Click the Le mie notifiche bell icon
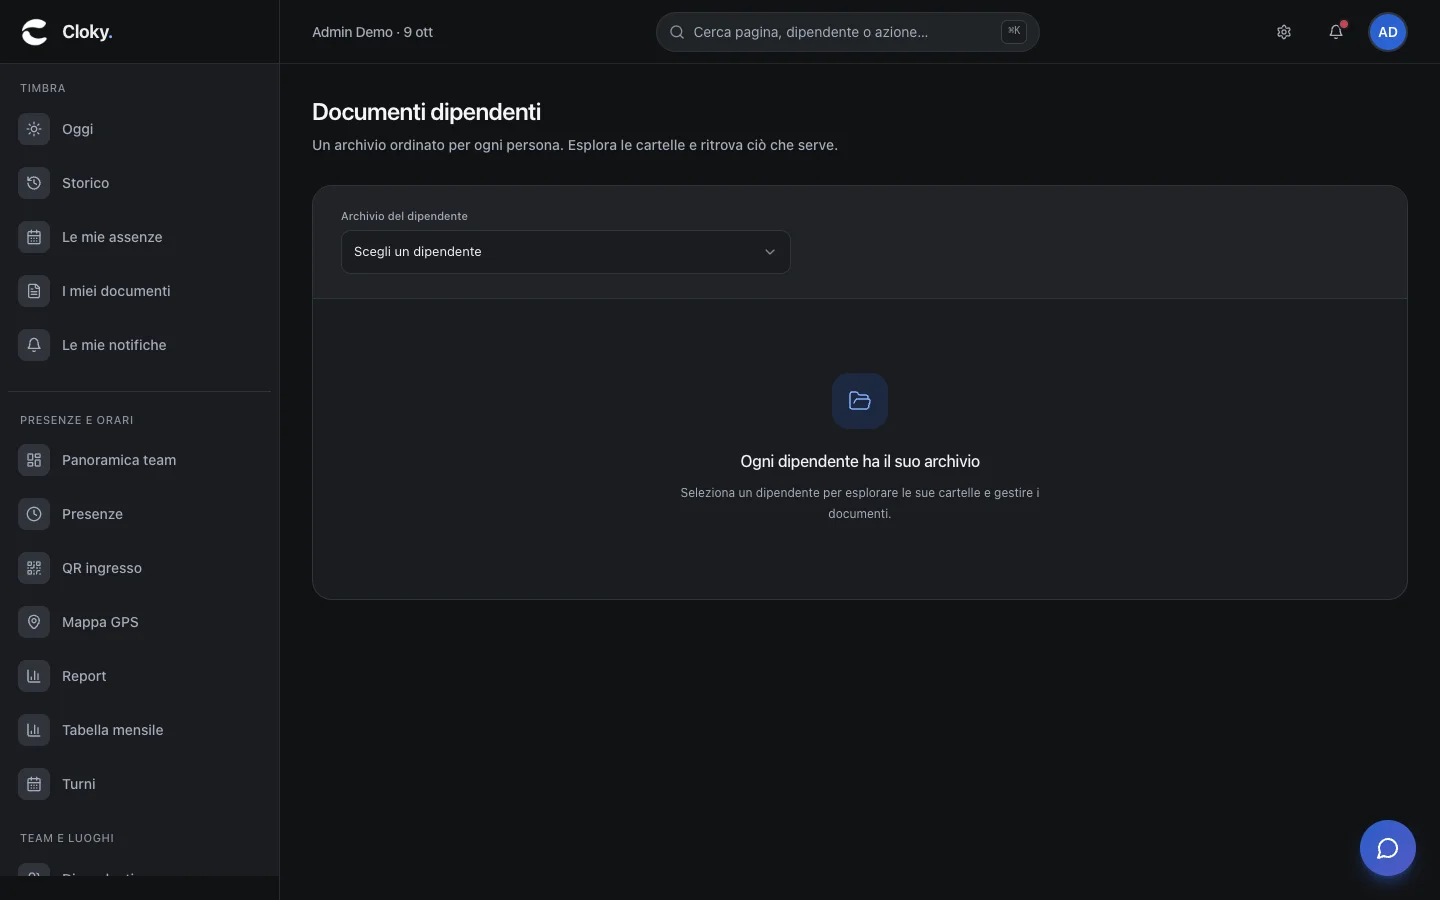 pyautogui.click(x=34, y=345)
